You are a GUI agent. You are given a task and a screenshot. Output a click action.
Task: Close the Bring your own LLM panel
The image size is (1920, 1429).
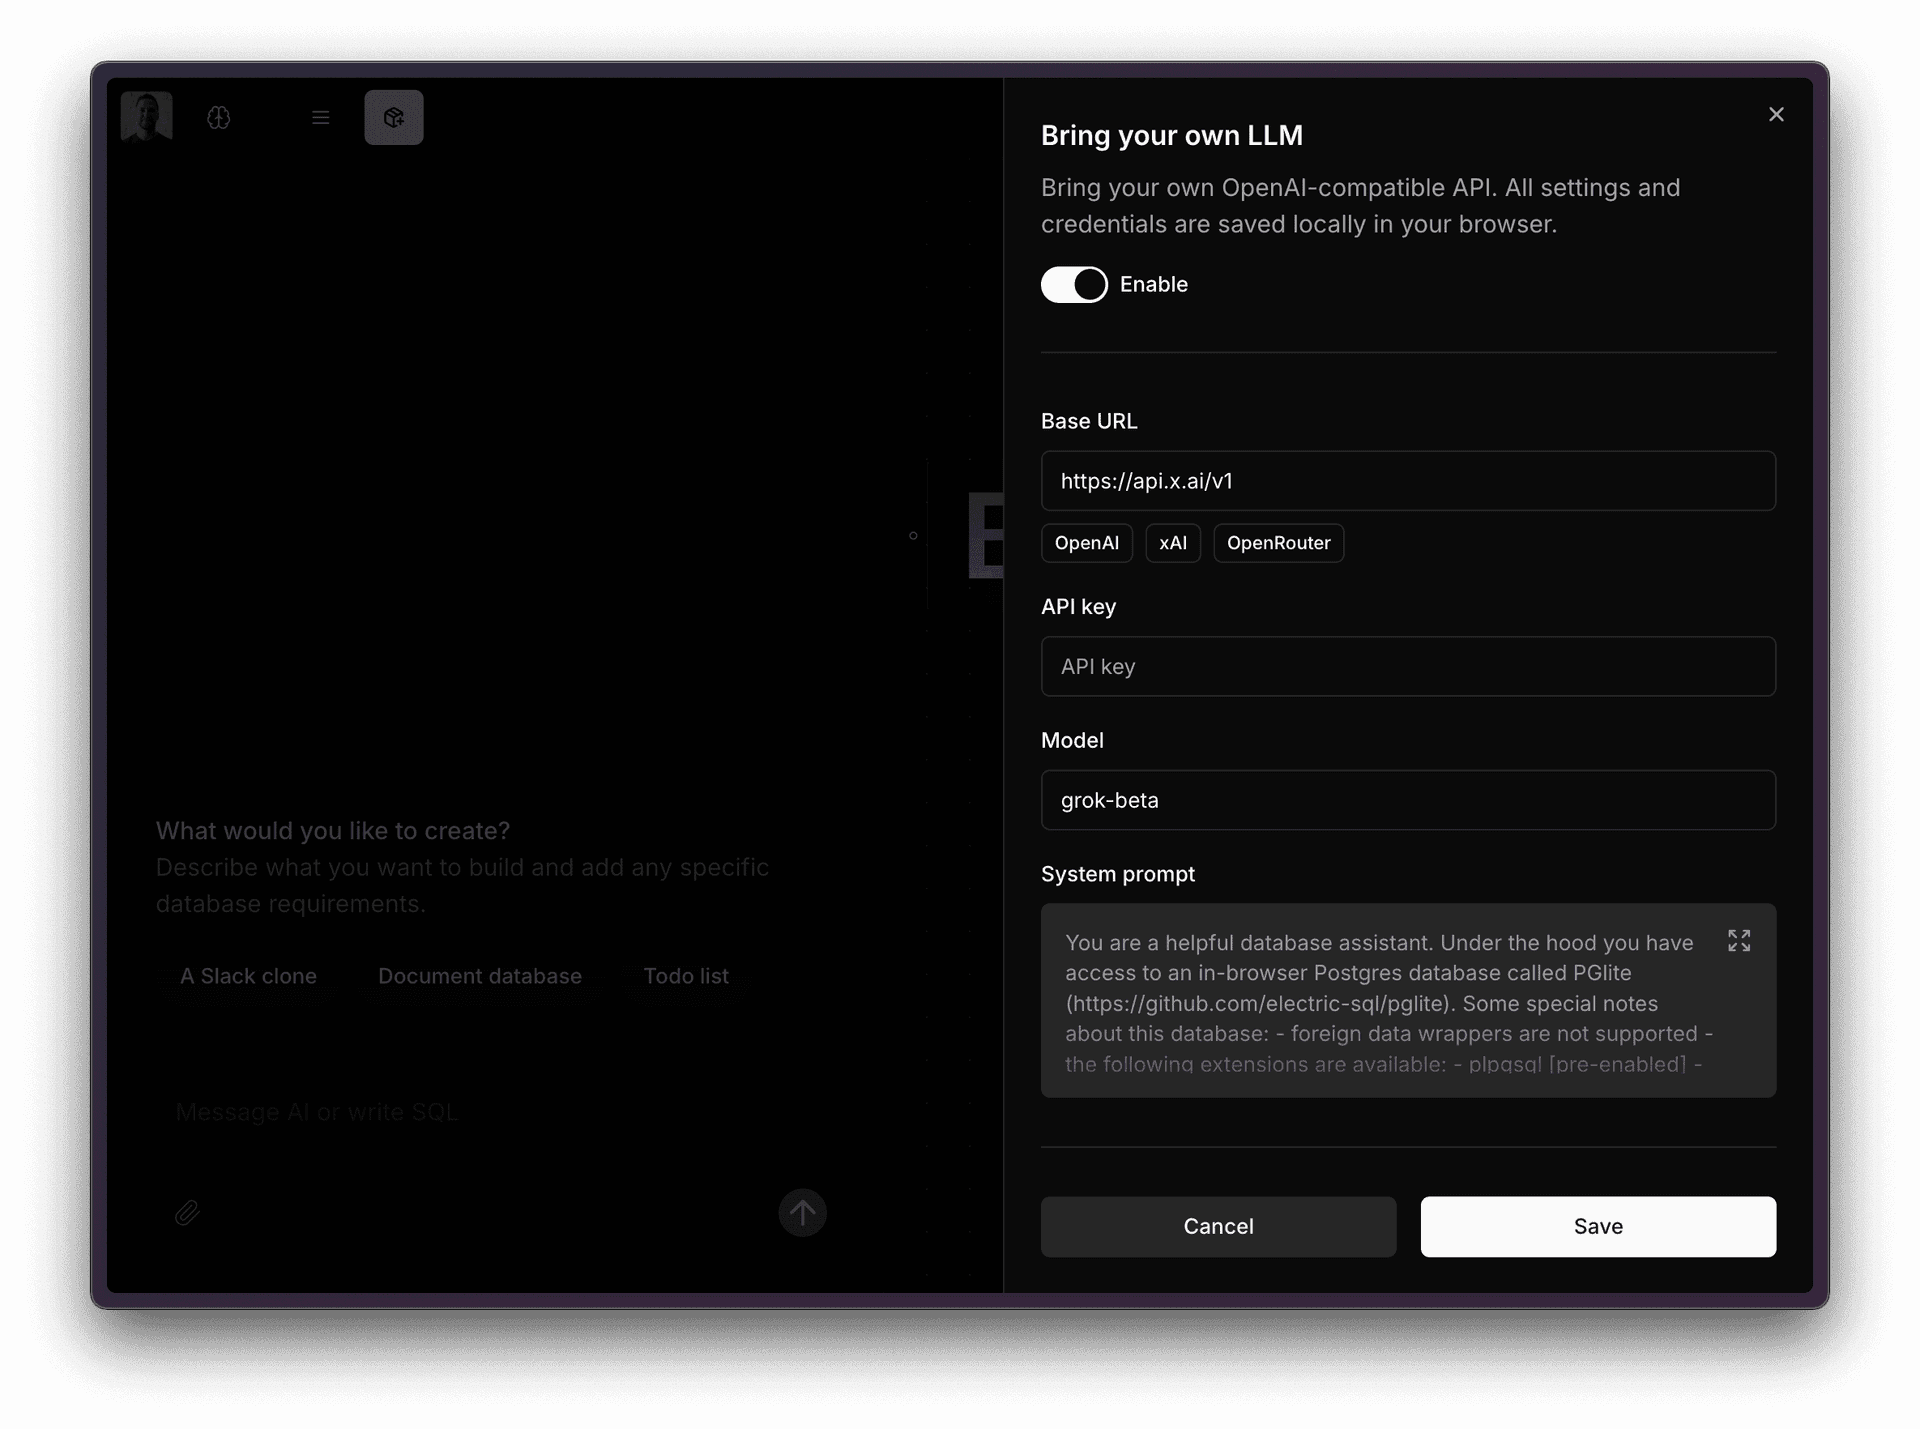click(1776, 115)
